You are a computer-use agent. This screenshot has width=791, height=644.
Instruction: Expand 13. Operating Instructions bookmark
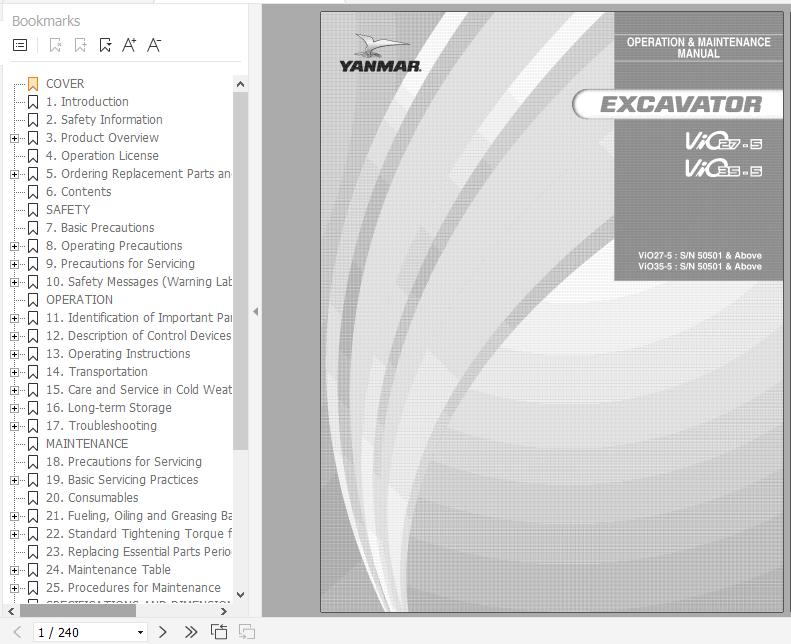click(15, 354)
